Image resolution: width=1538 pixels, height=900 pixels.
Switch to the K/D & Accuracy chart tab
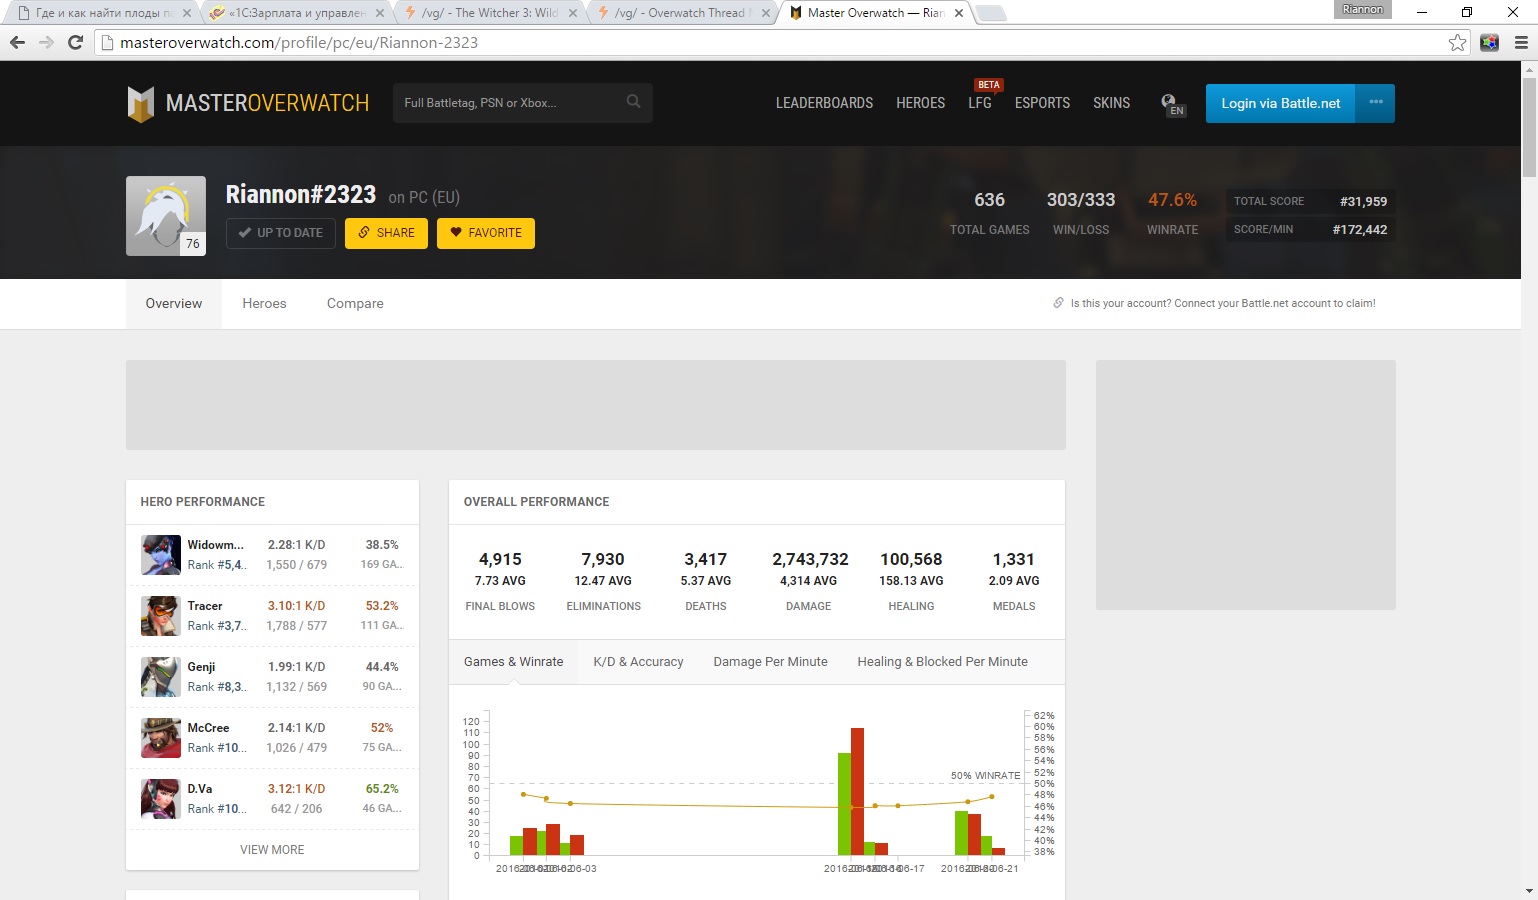638,662
